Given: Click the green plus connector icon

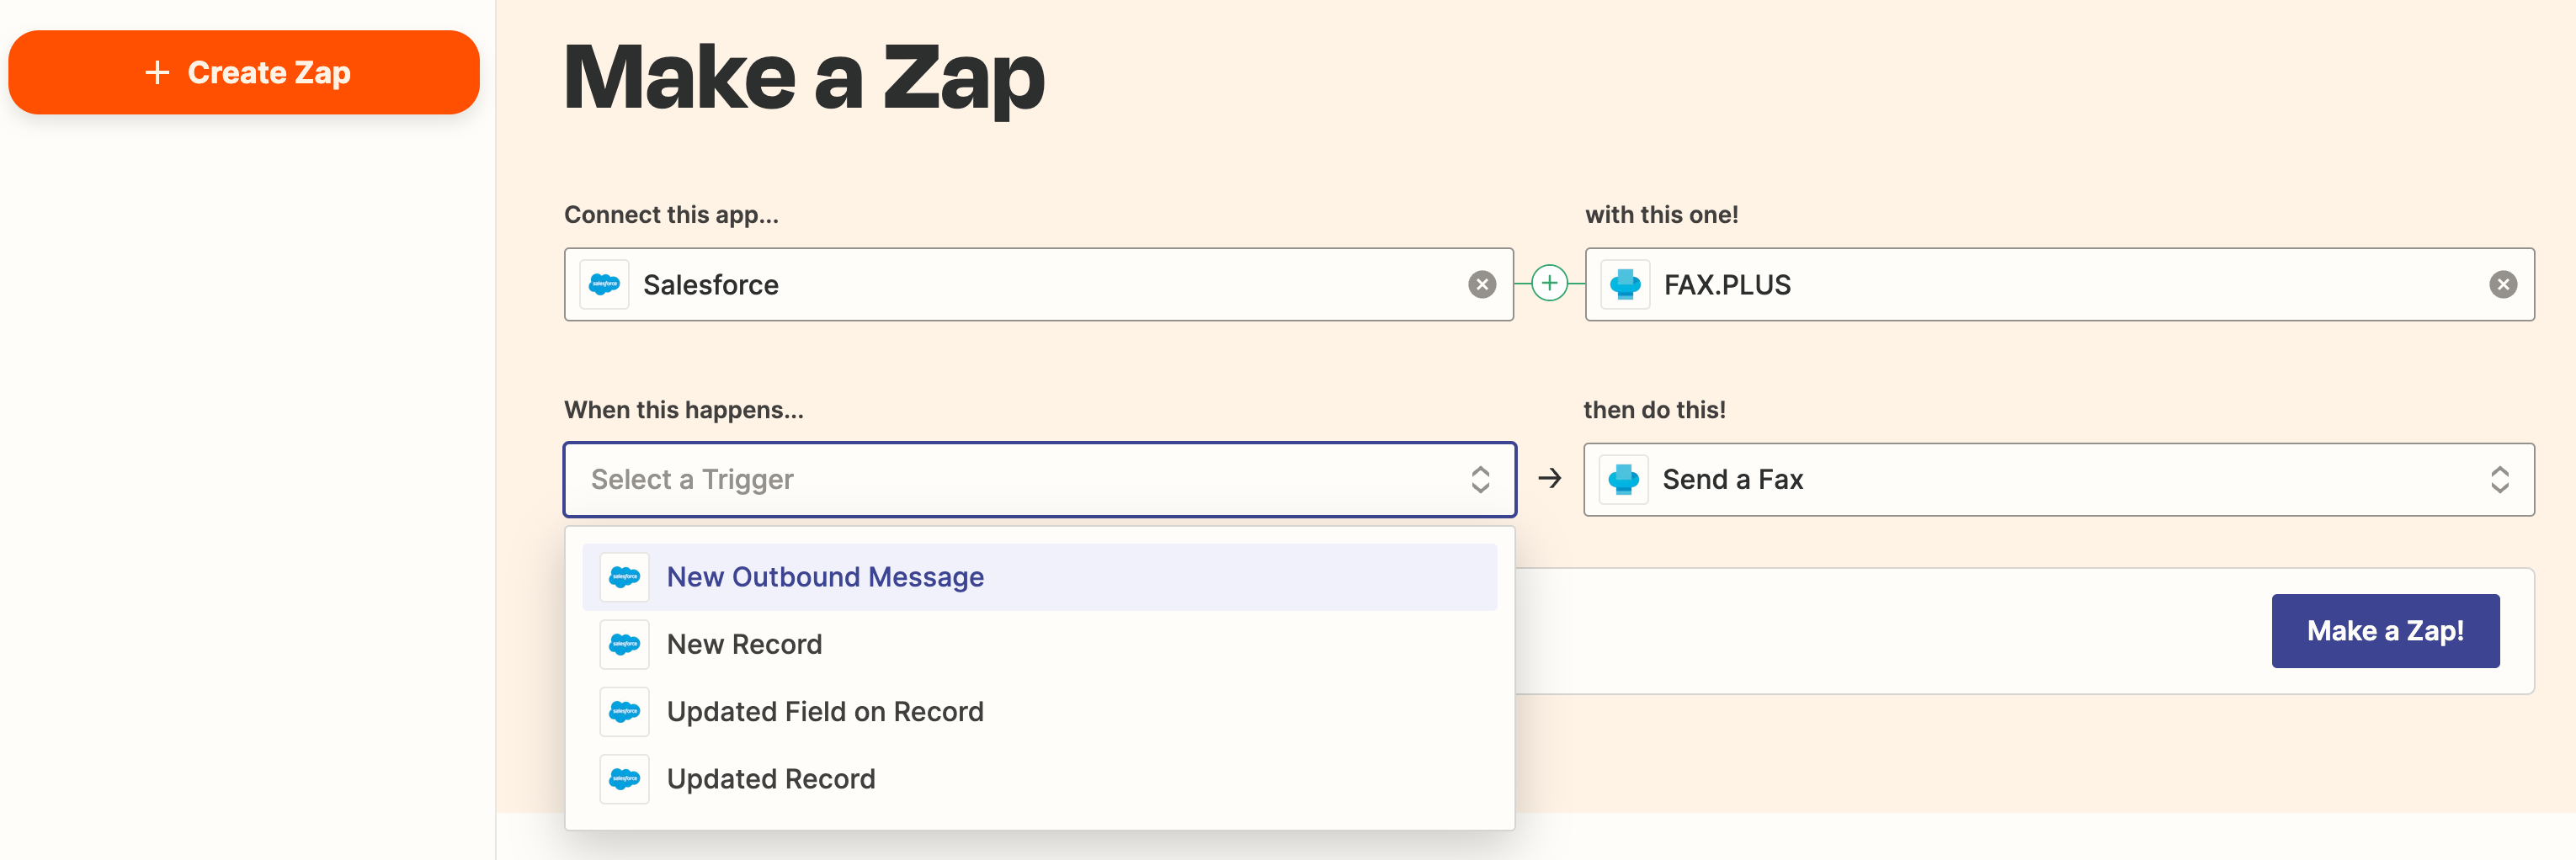Looking at the screenshot, I should 1549,284.
